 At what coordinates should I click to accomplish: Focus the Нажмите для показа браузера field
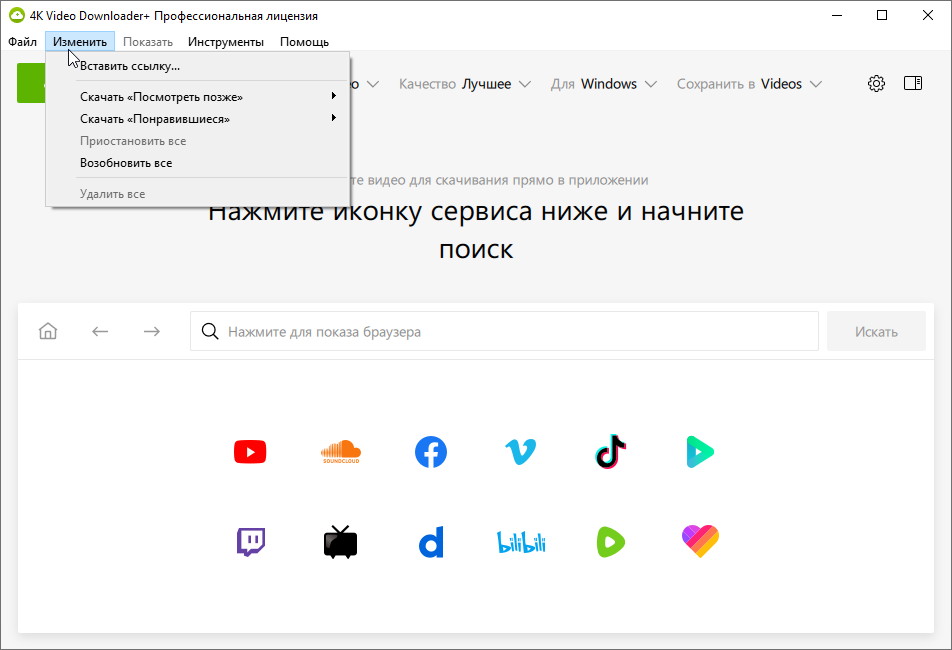(504, 331)
